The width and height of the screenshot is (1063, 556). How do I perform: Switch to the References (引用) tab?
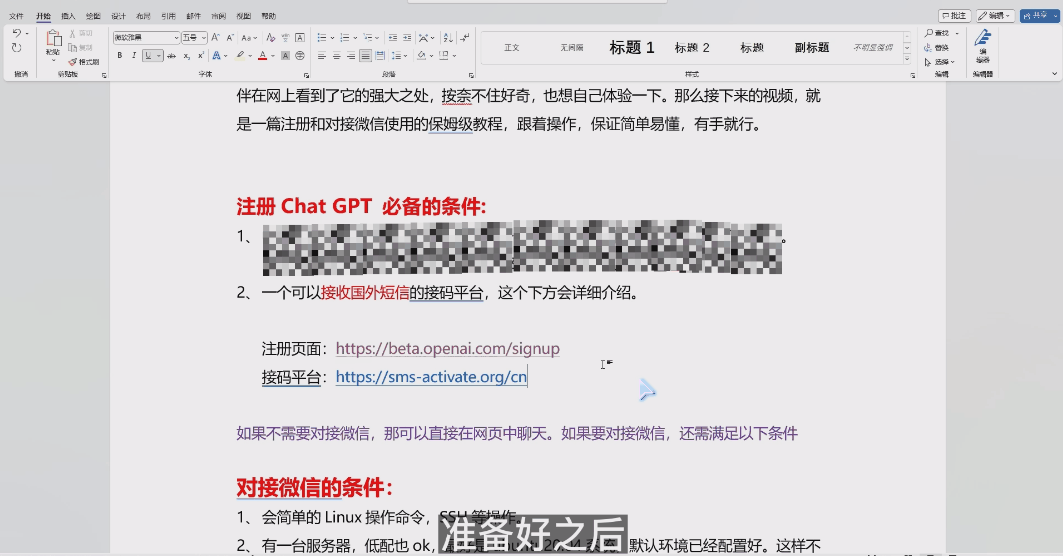click(x=168, y=16)
